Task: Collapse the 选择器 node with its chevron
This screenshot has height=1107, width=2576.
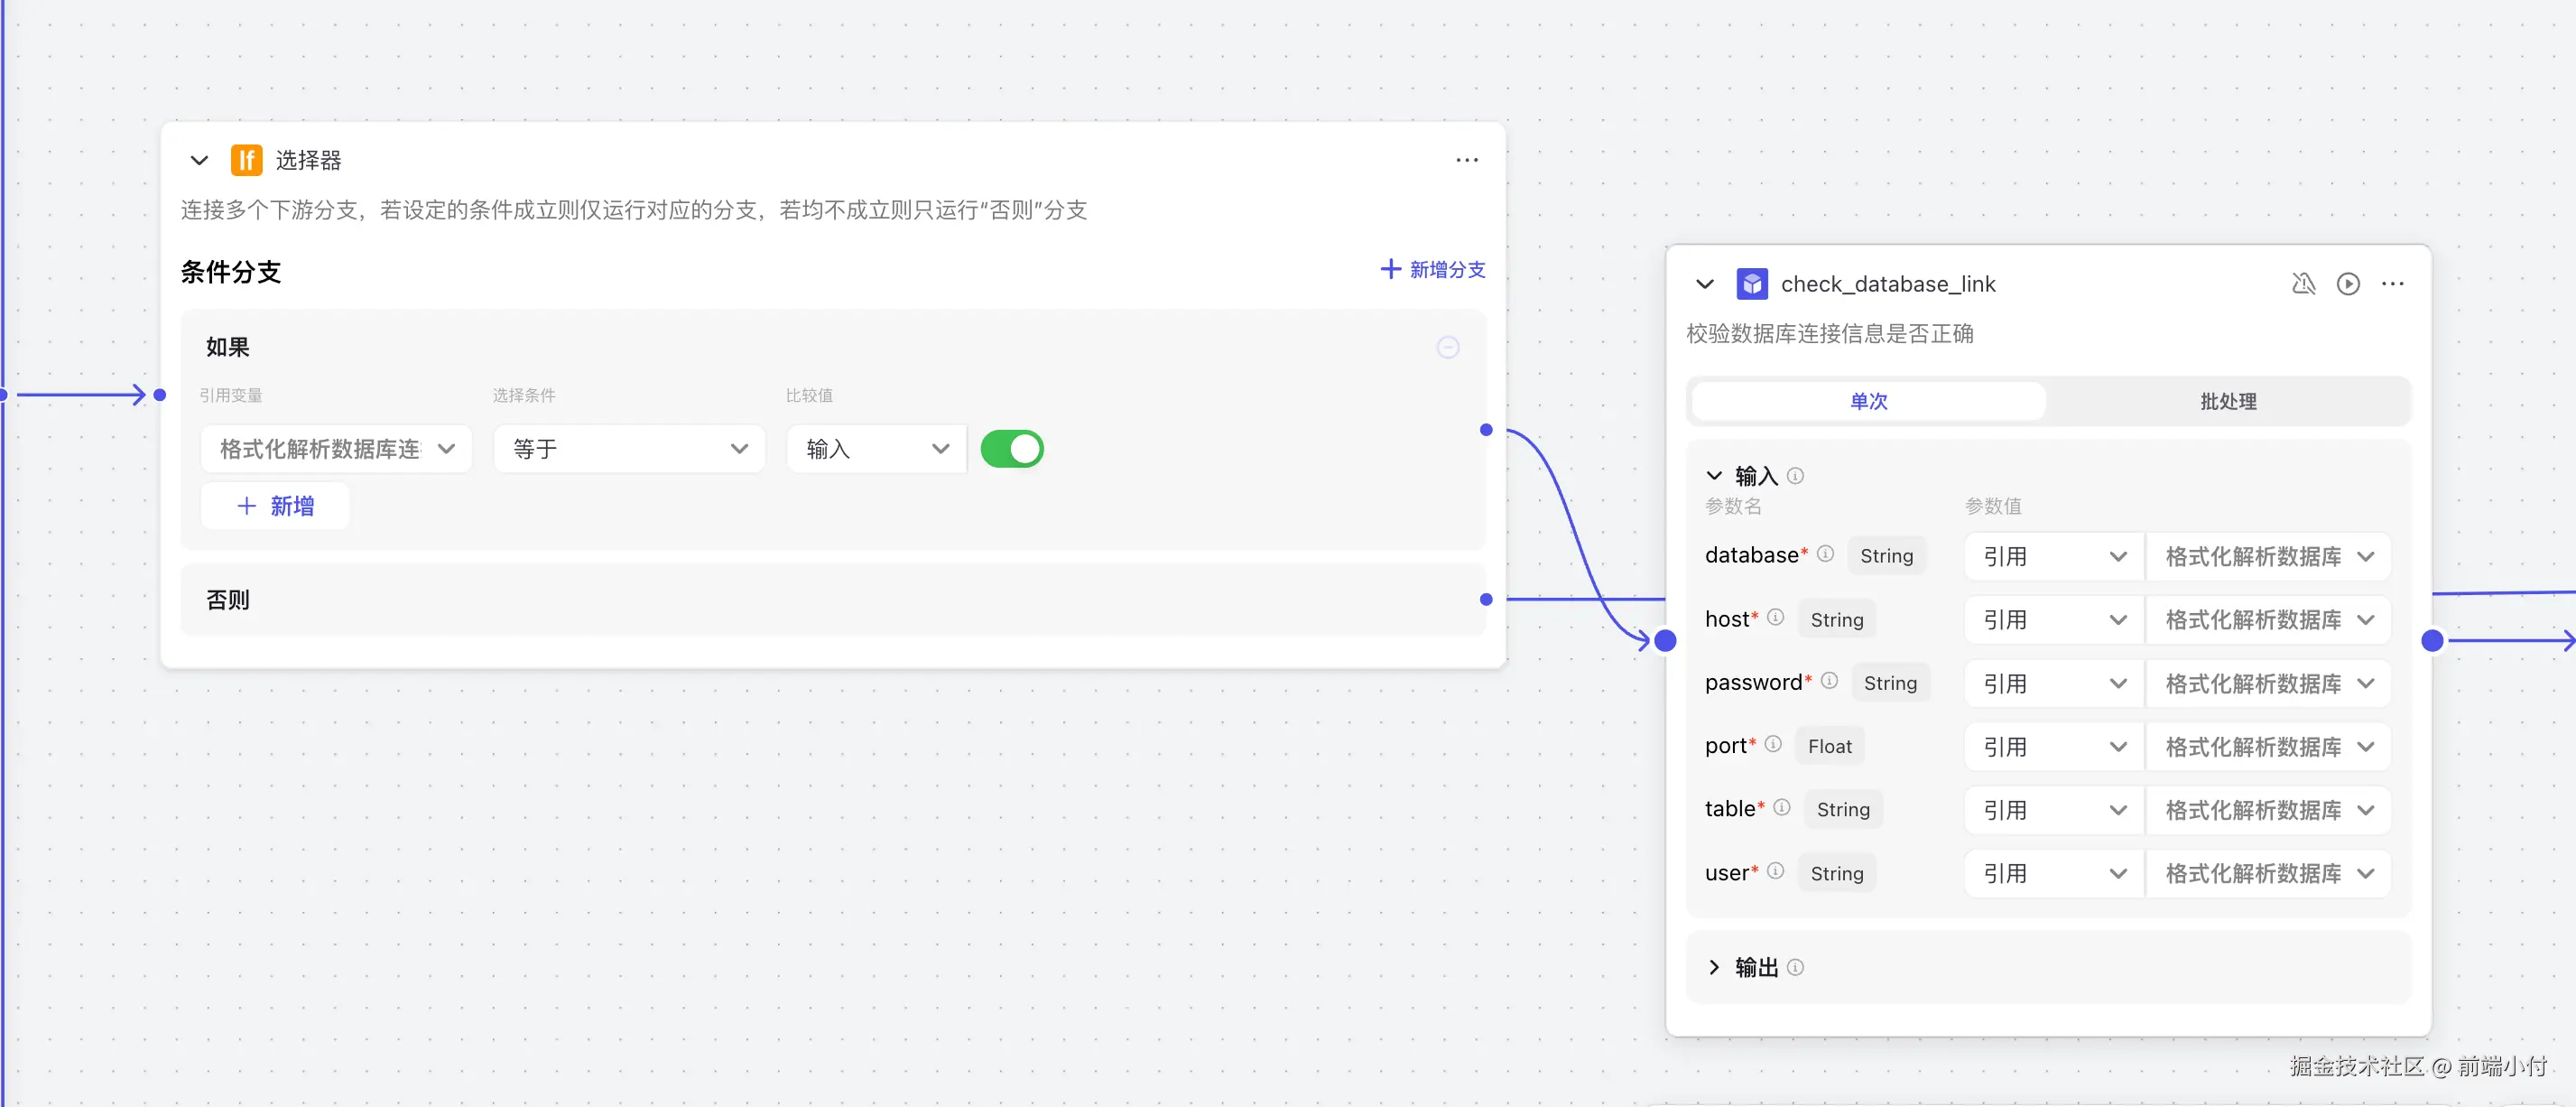Action: click(199, 160)
